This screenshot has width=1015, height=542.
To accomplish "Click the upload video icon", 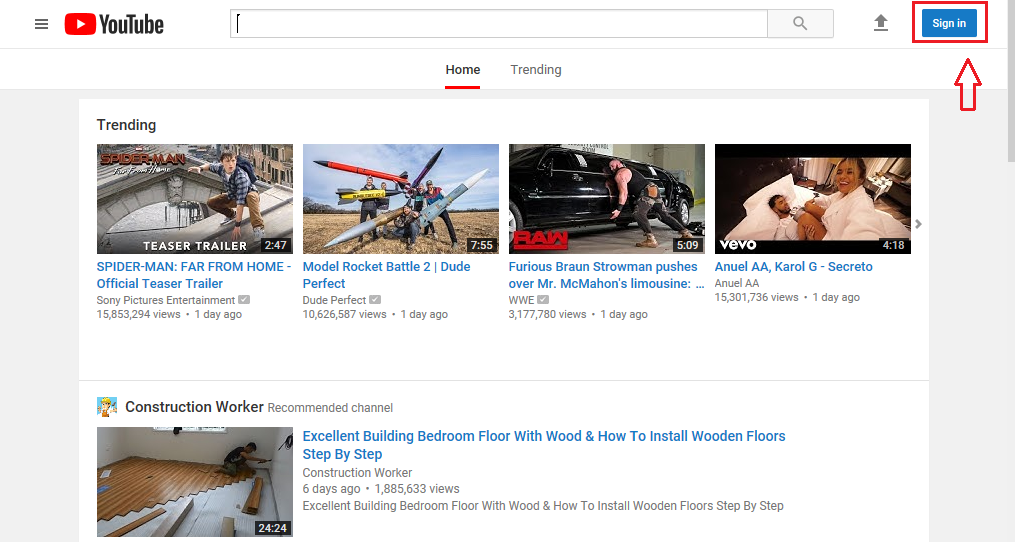I will (880, 23).
